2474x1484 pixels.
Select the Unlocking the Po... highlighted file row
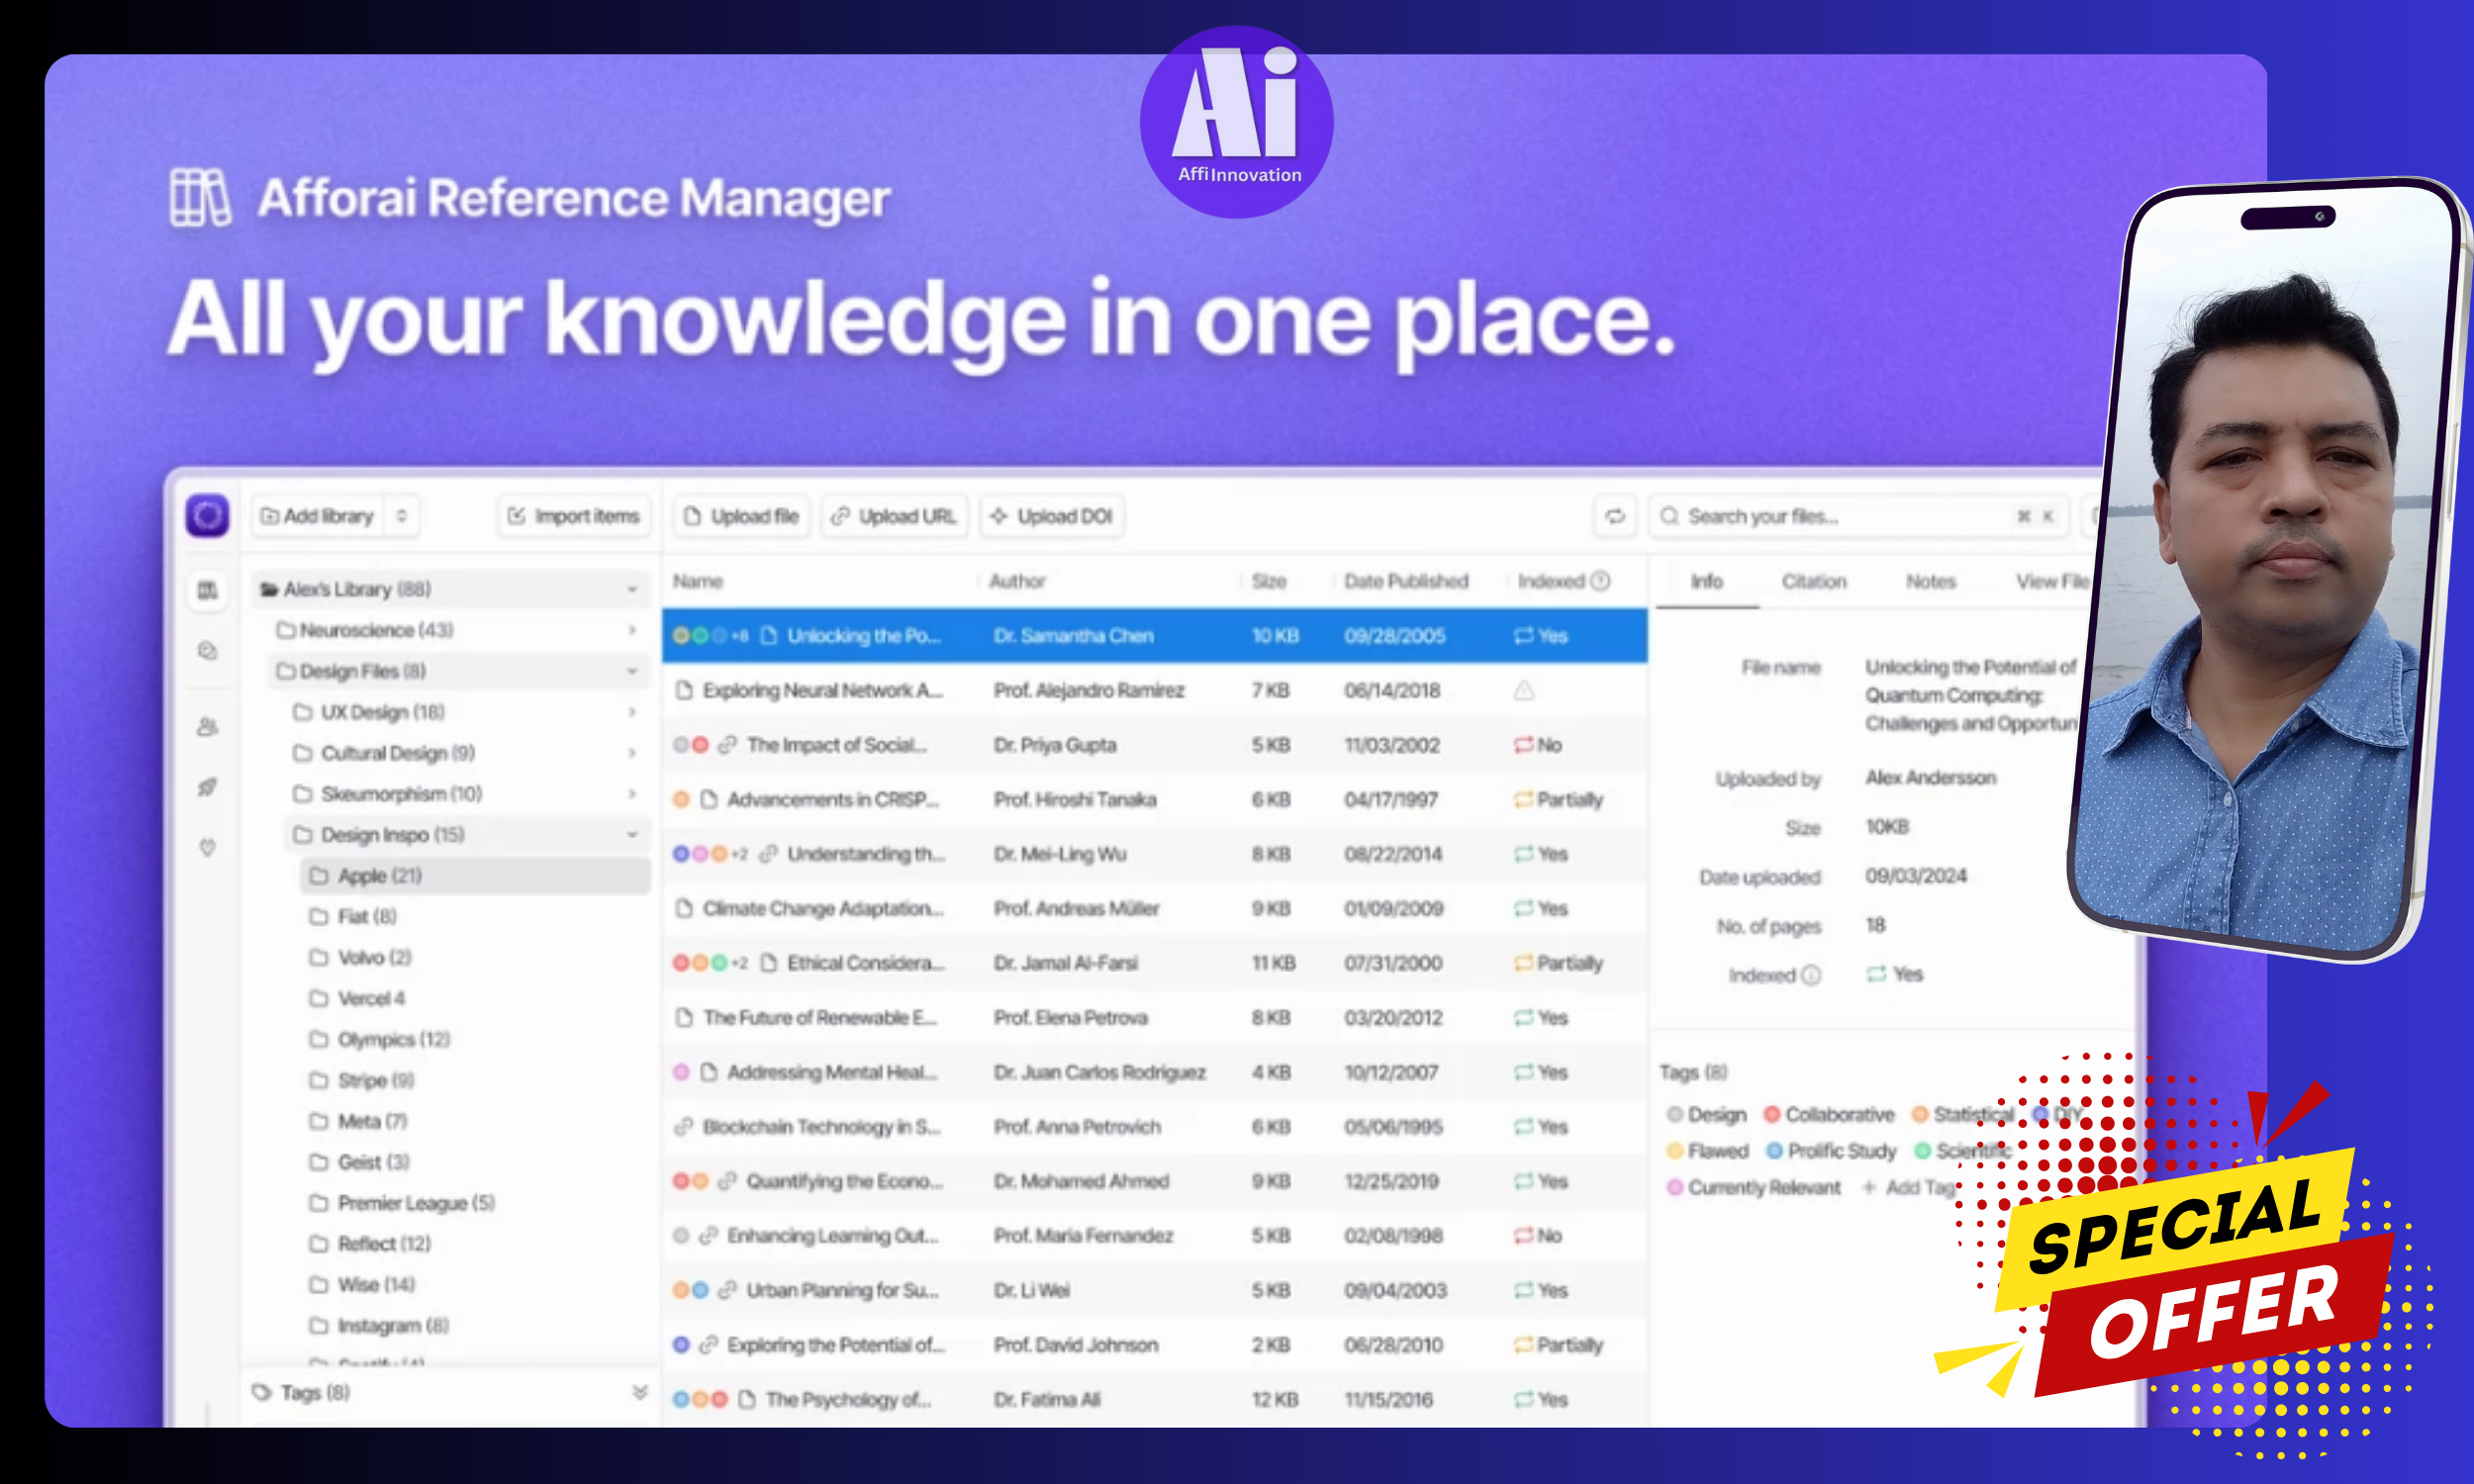tap(1155, 636)
